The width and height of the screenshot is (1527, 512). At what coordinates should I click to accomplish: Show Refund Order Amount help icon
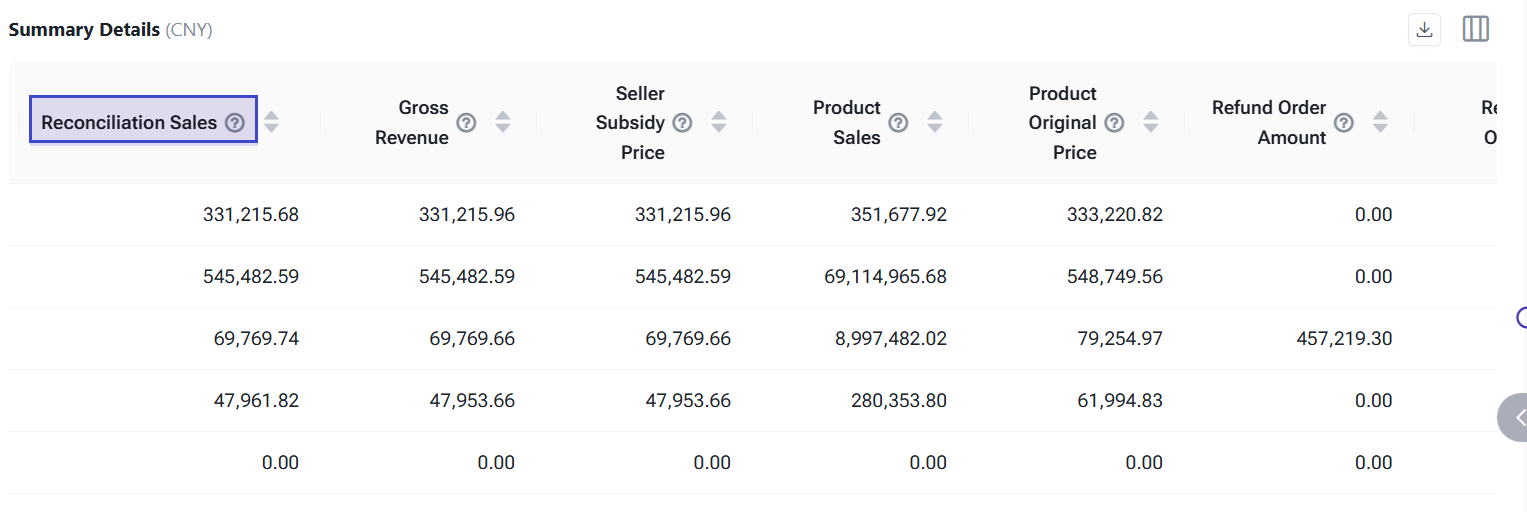pyautogui.click(x=1344, y=123)
